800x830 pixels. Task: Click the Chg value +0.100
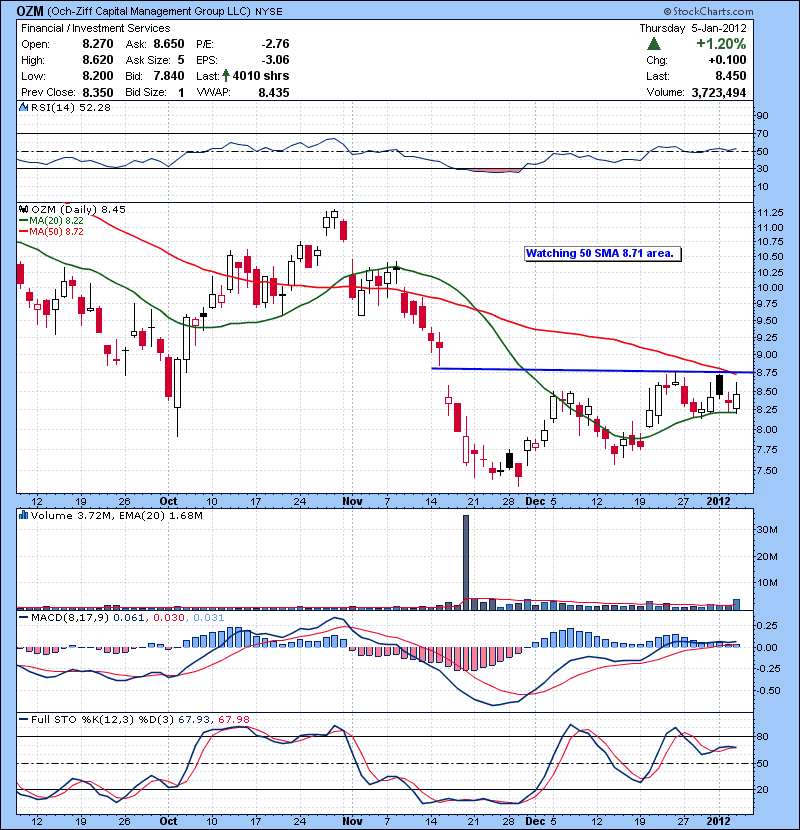point(727,60)
